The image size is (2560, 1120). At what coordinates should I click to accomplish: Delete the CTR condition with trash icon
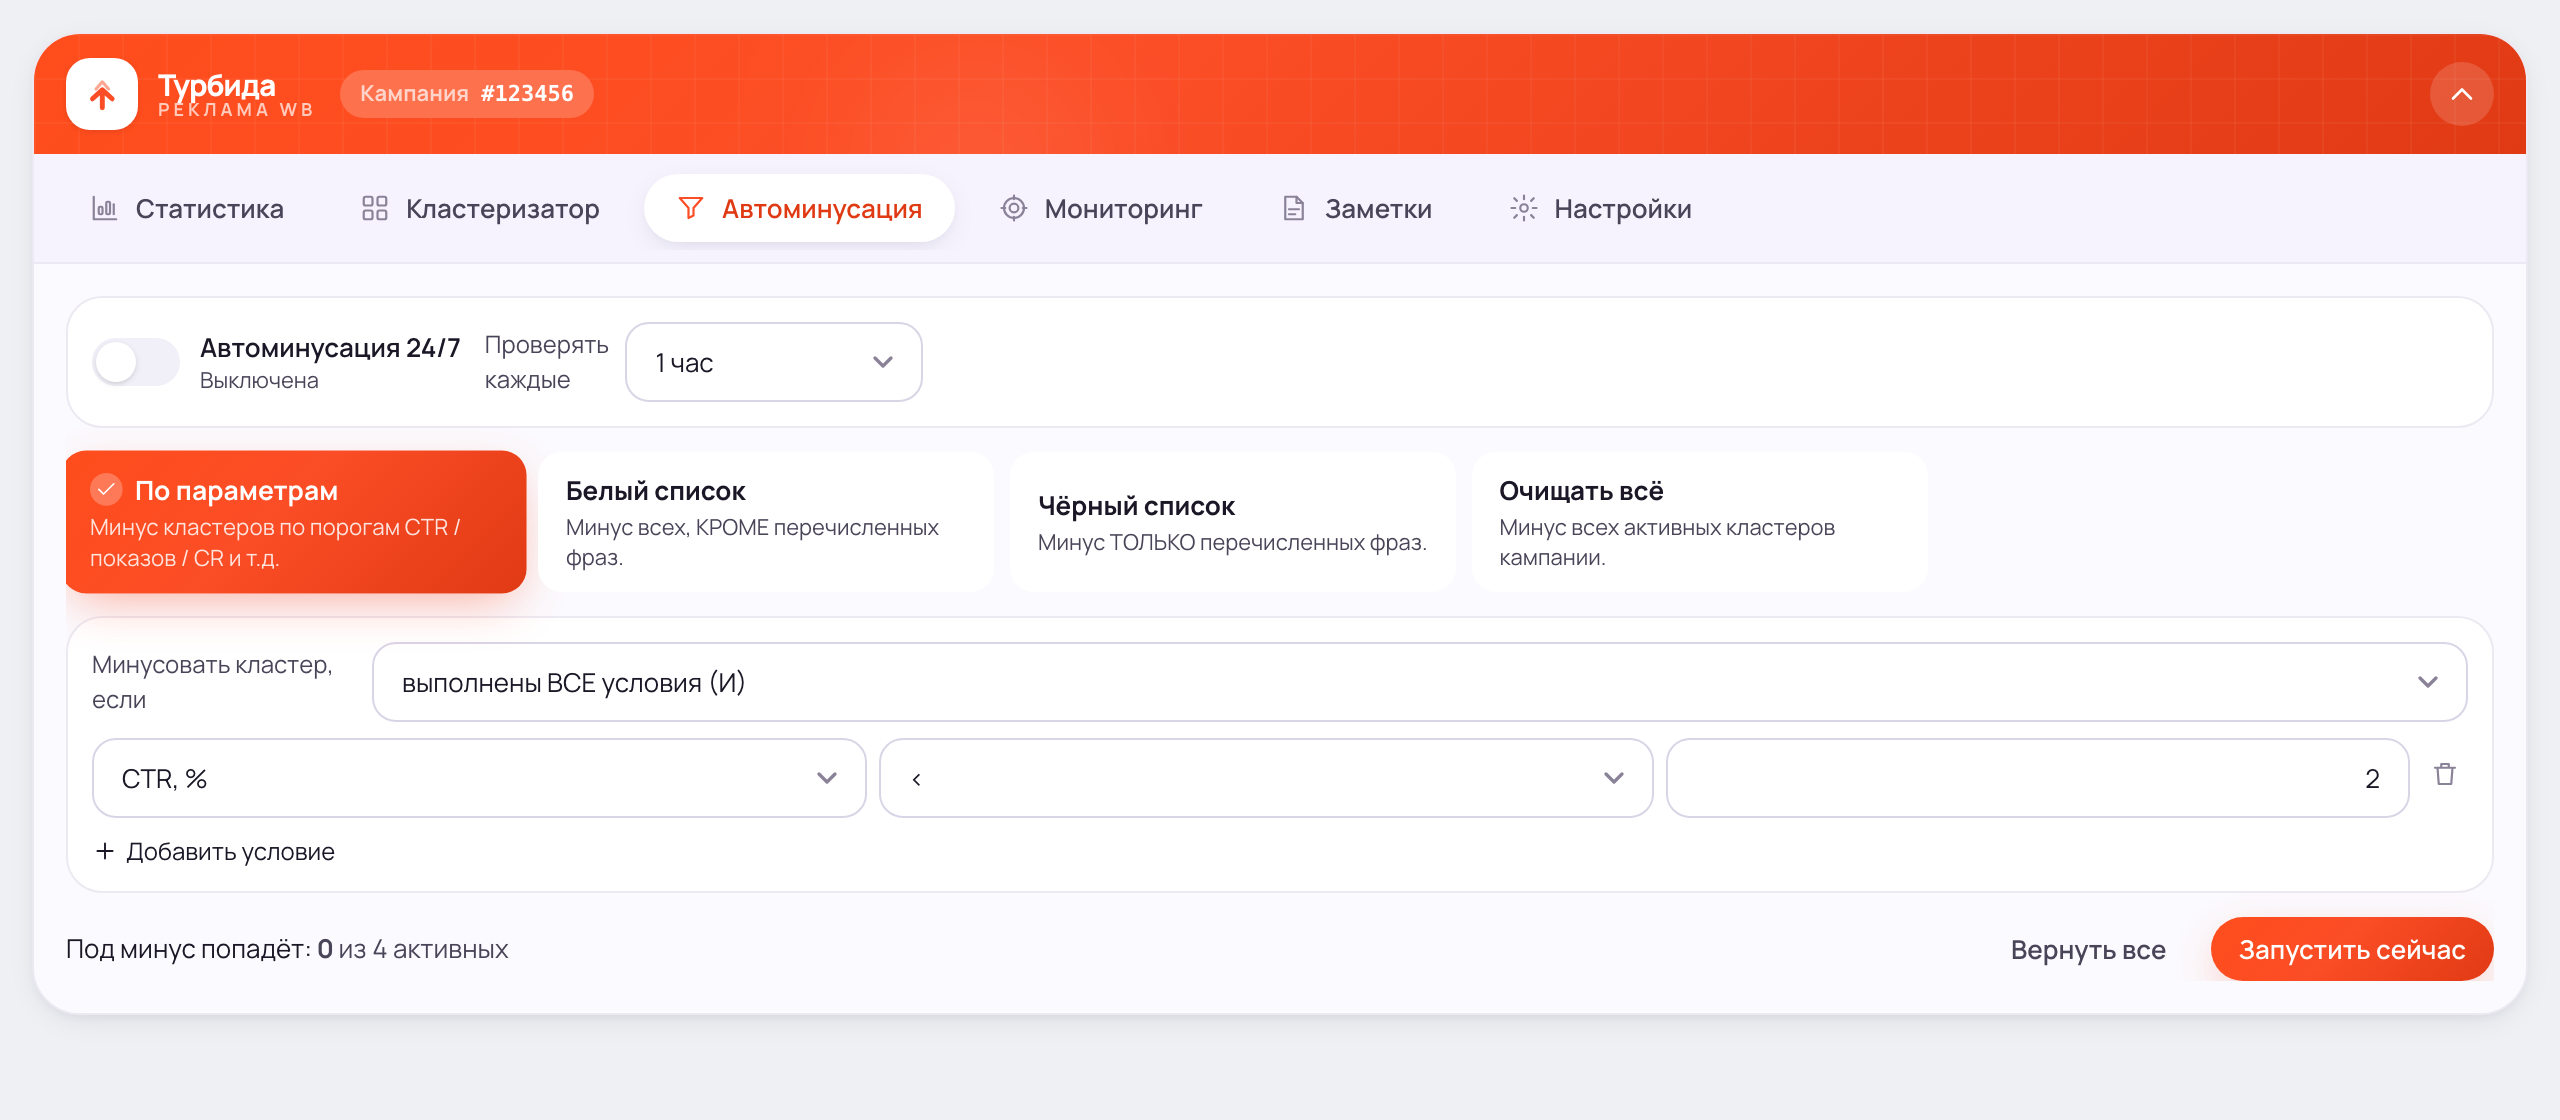click(2445, 775)
